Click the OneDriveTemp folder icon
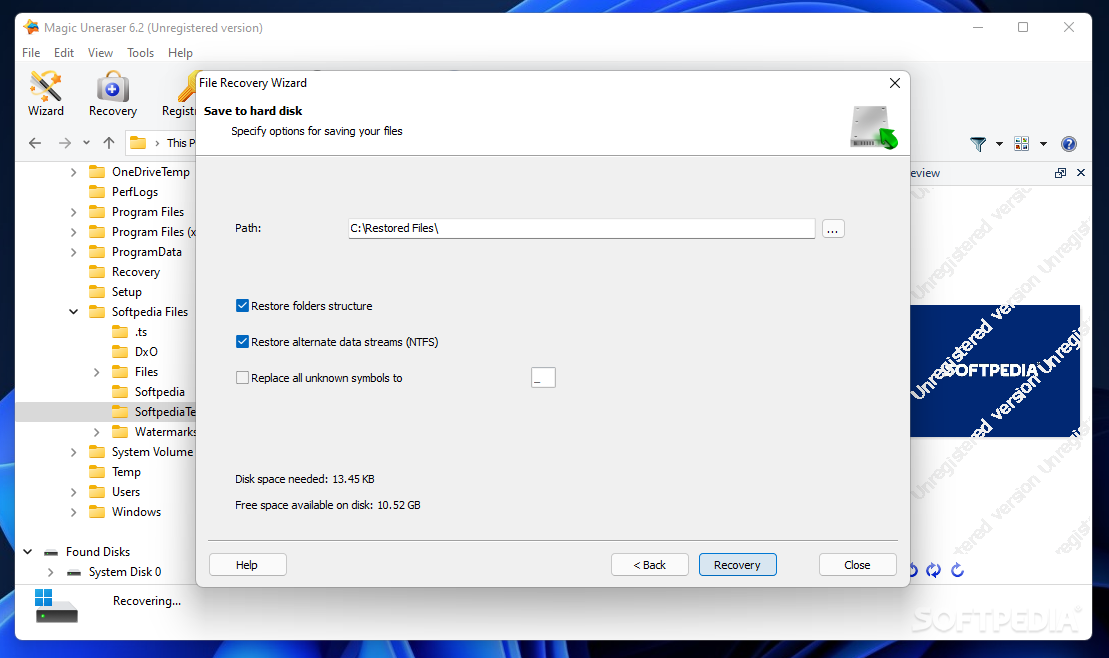Image resolution: width=1109 pixels, height=658 pixels. pos(97,172)
